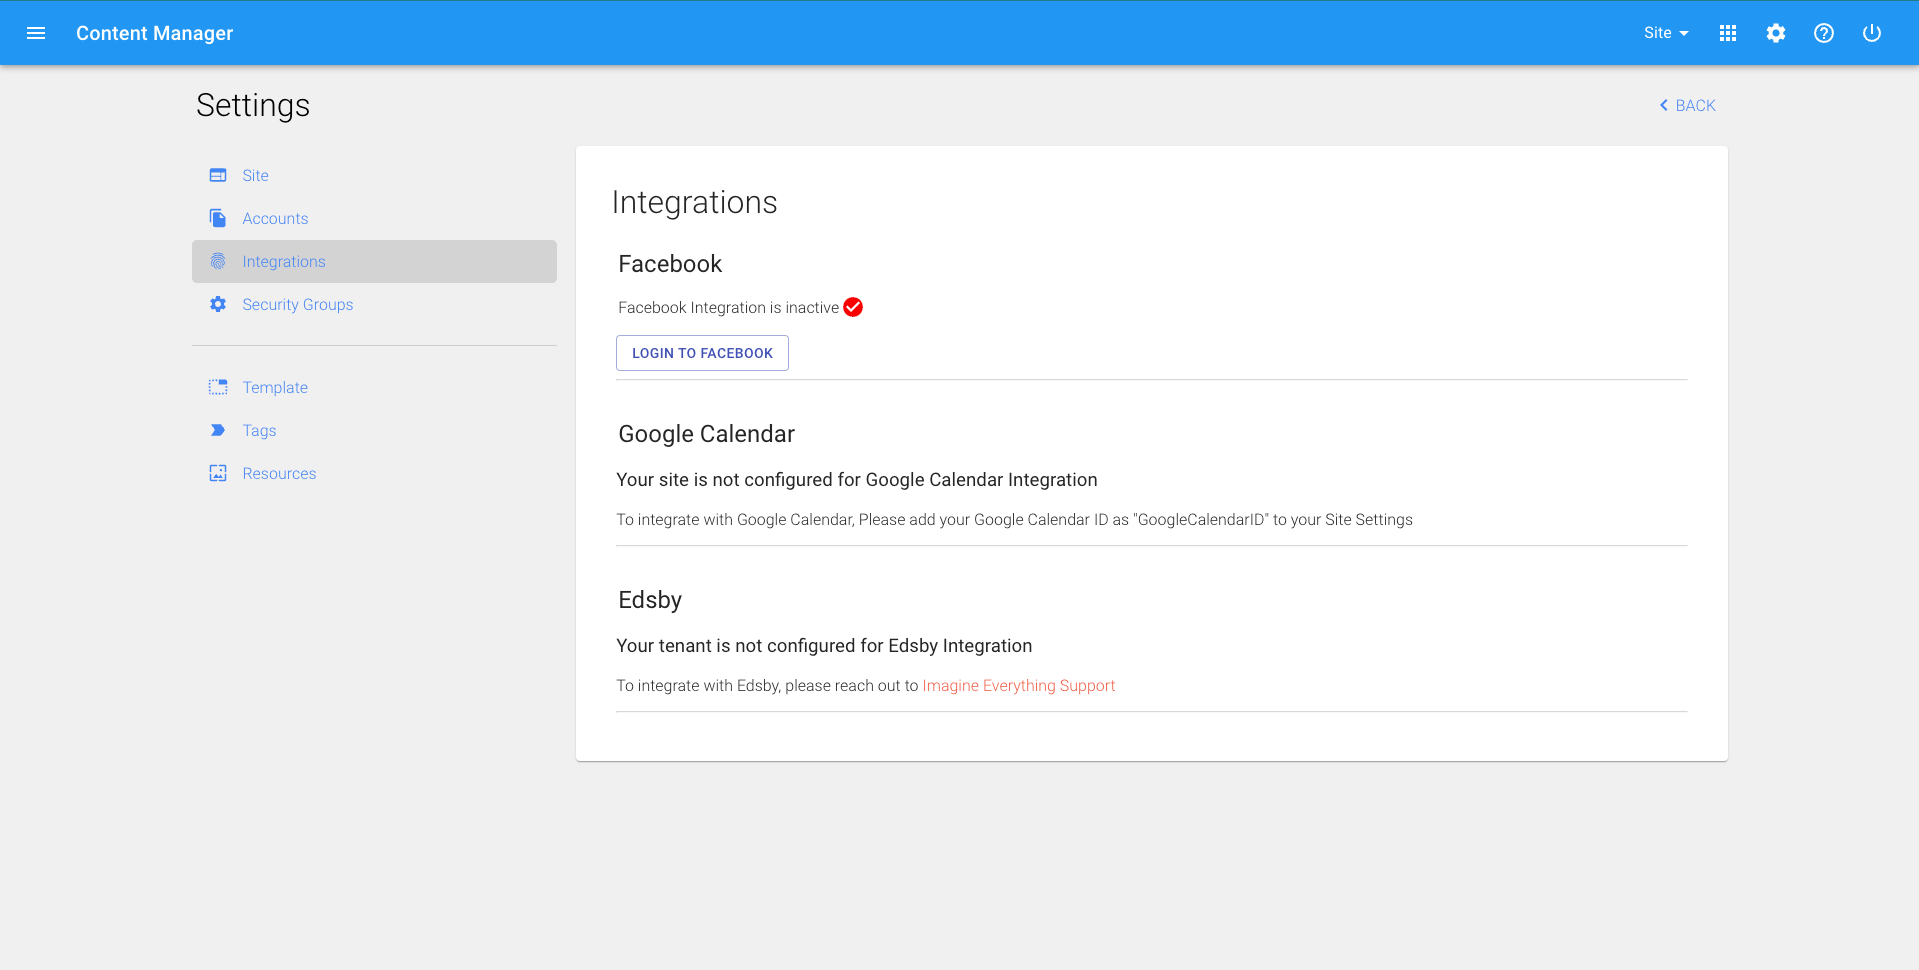Image resolution: width=1919 pixels, height=970 pixels.
Task: Click the Site sidebar icon
Action: click(x=218, y=175)
